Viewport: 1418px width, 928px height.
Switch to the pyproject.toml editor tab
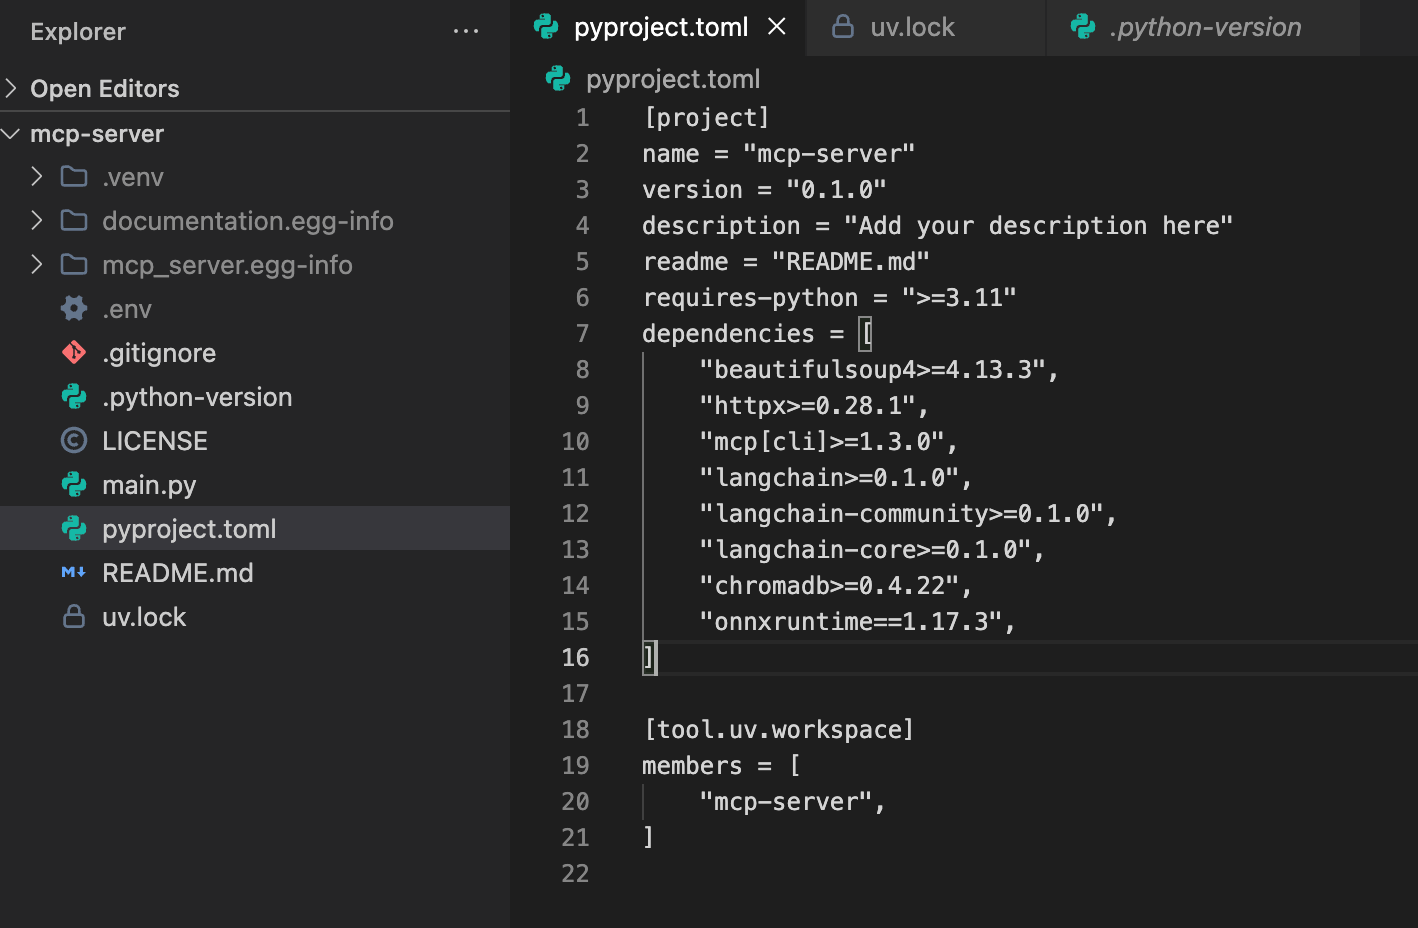(660, 27)
